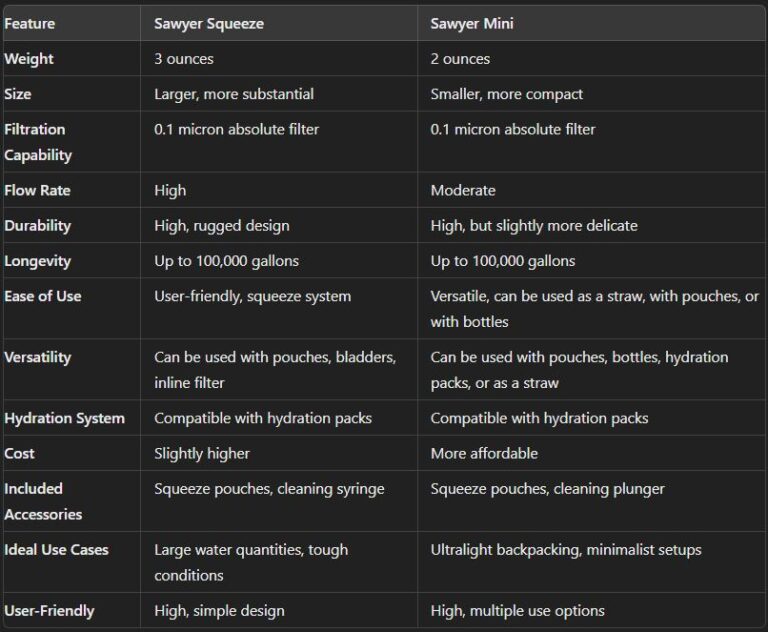
Task: Click the Flow Rate row label
Action: [37, 190]
